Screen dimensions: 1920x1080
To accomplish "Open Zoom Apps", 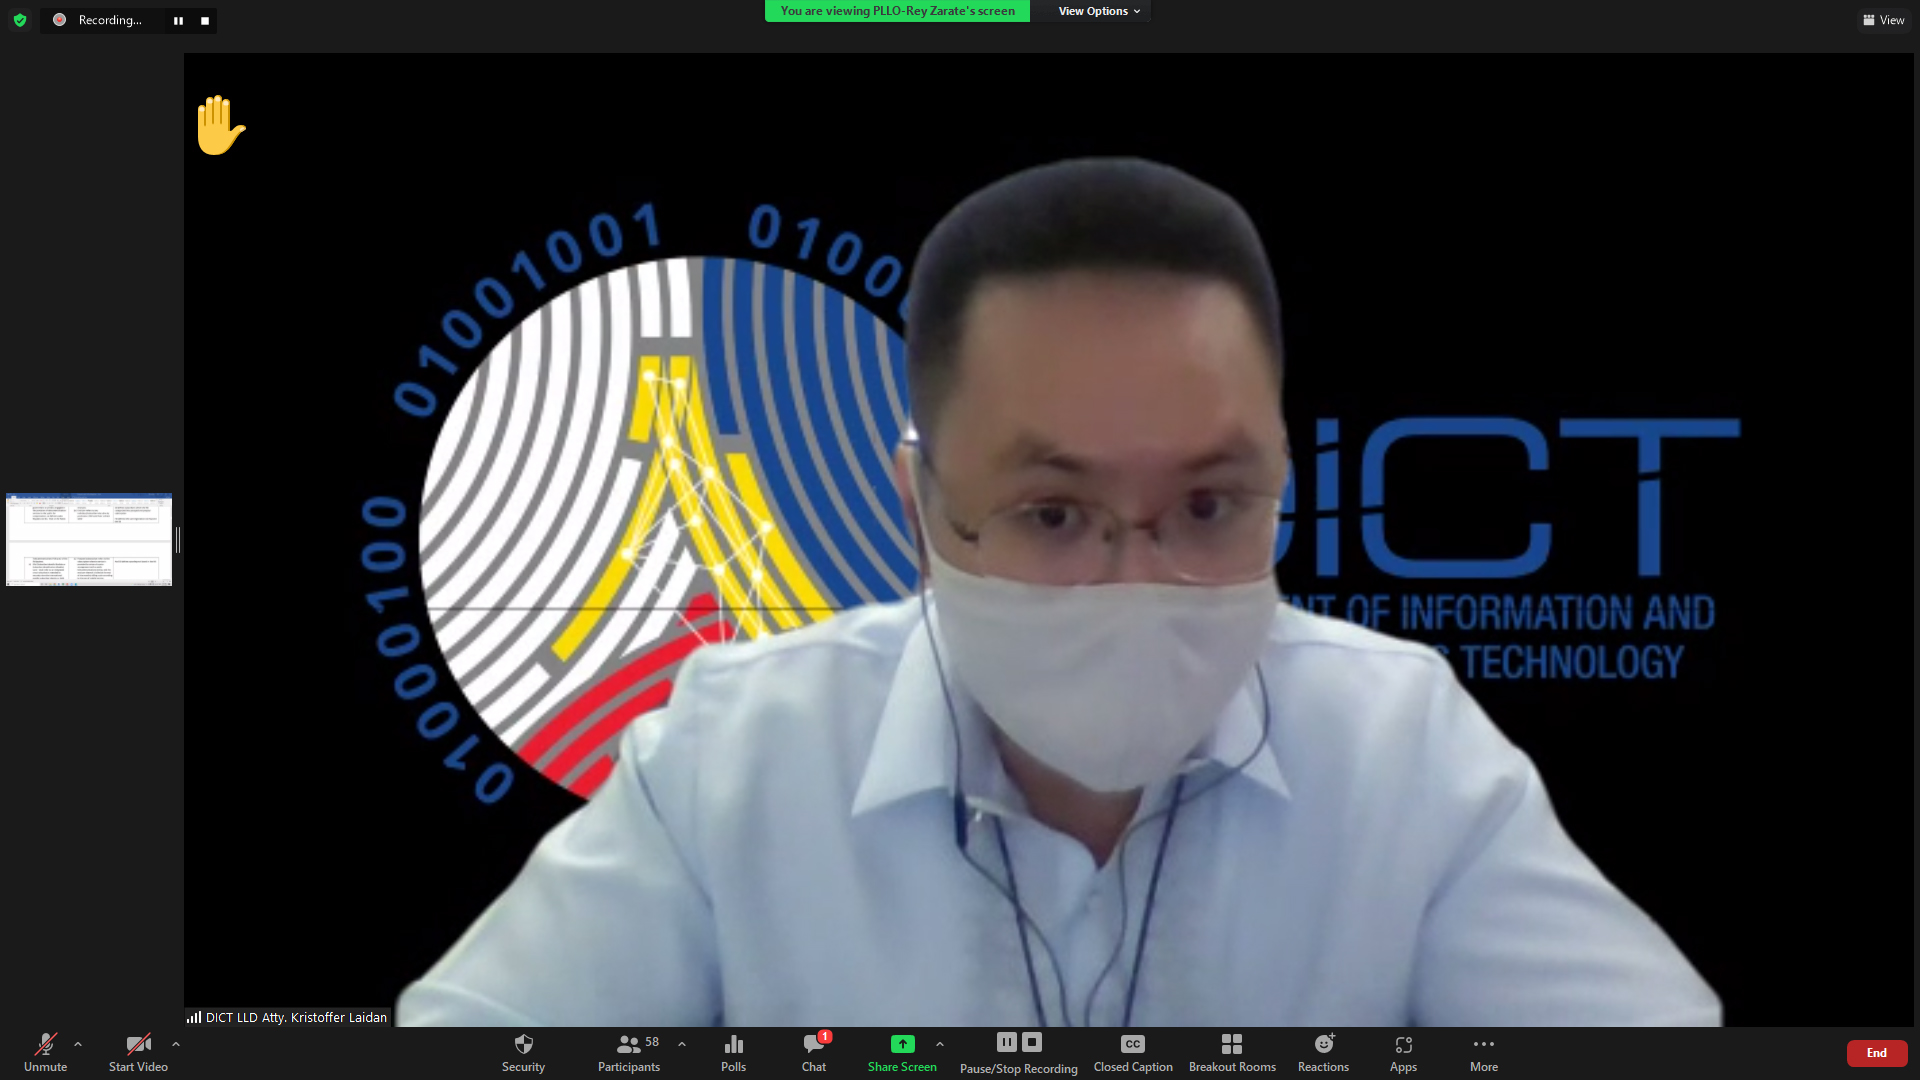I will click(x=1403, y=1053).
